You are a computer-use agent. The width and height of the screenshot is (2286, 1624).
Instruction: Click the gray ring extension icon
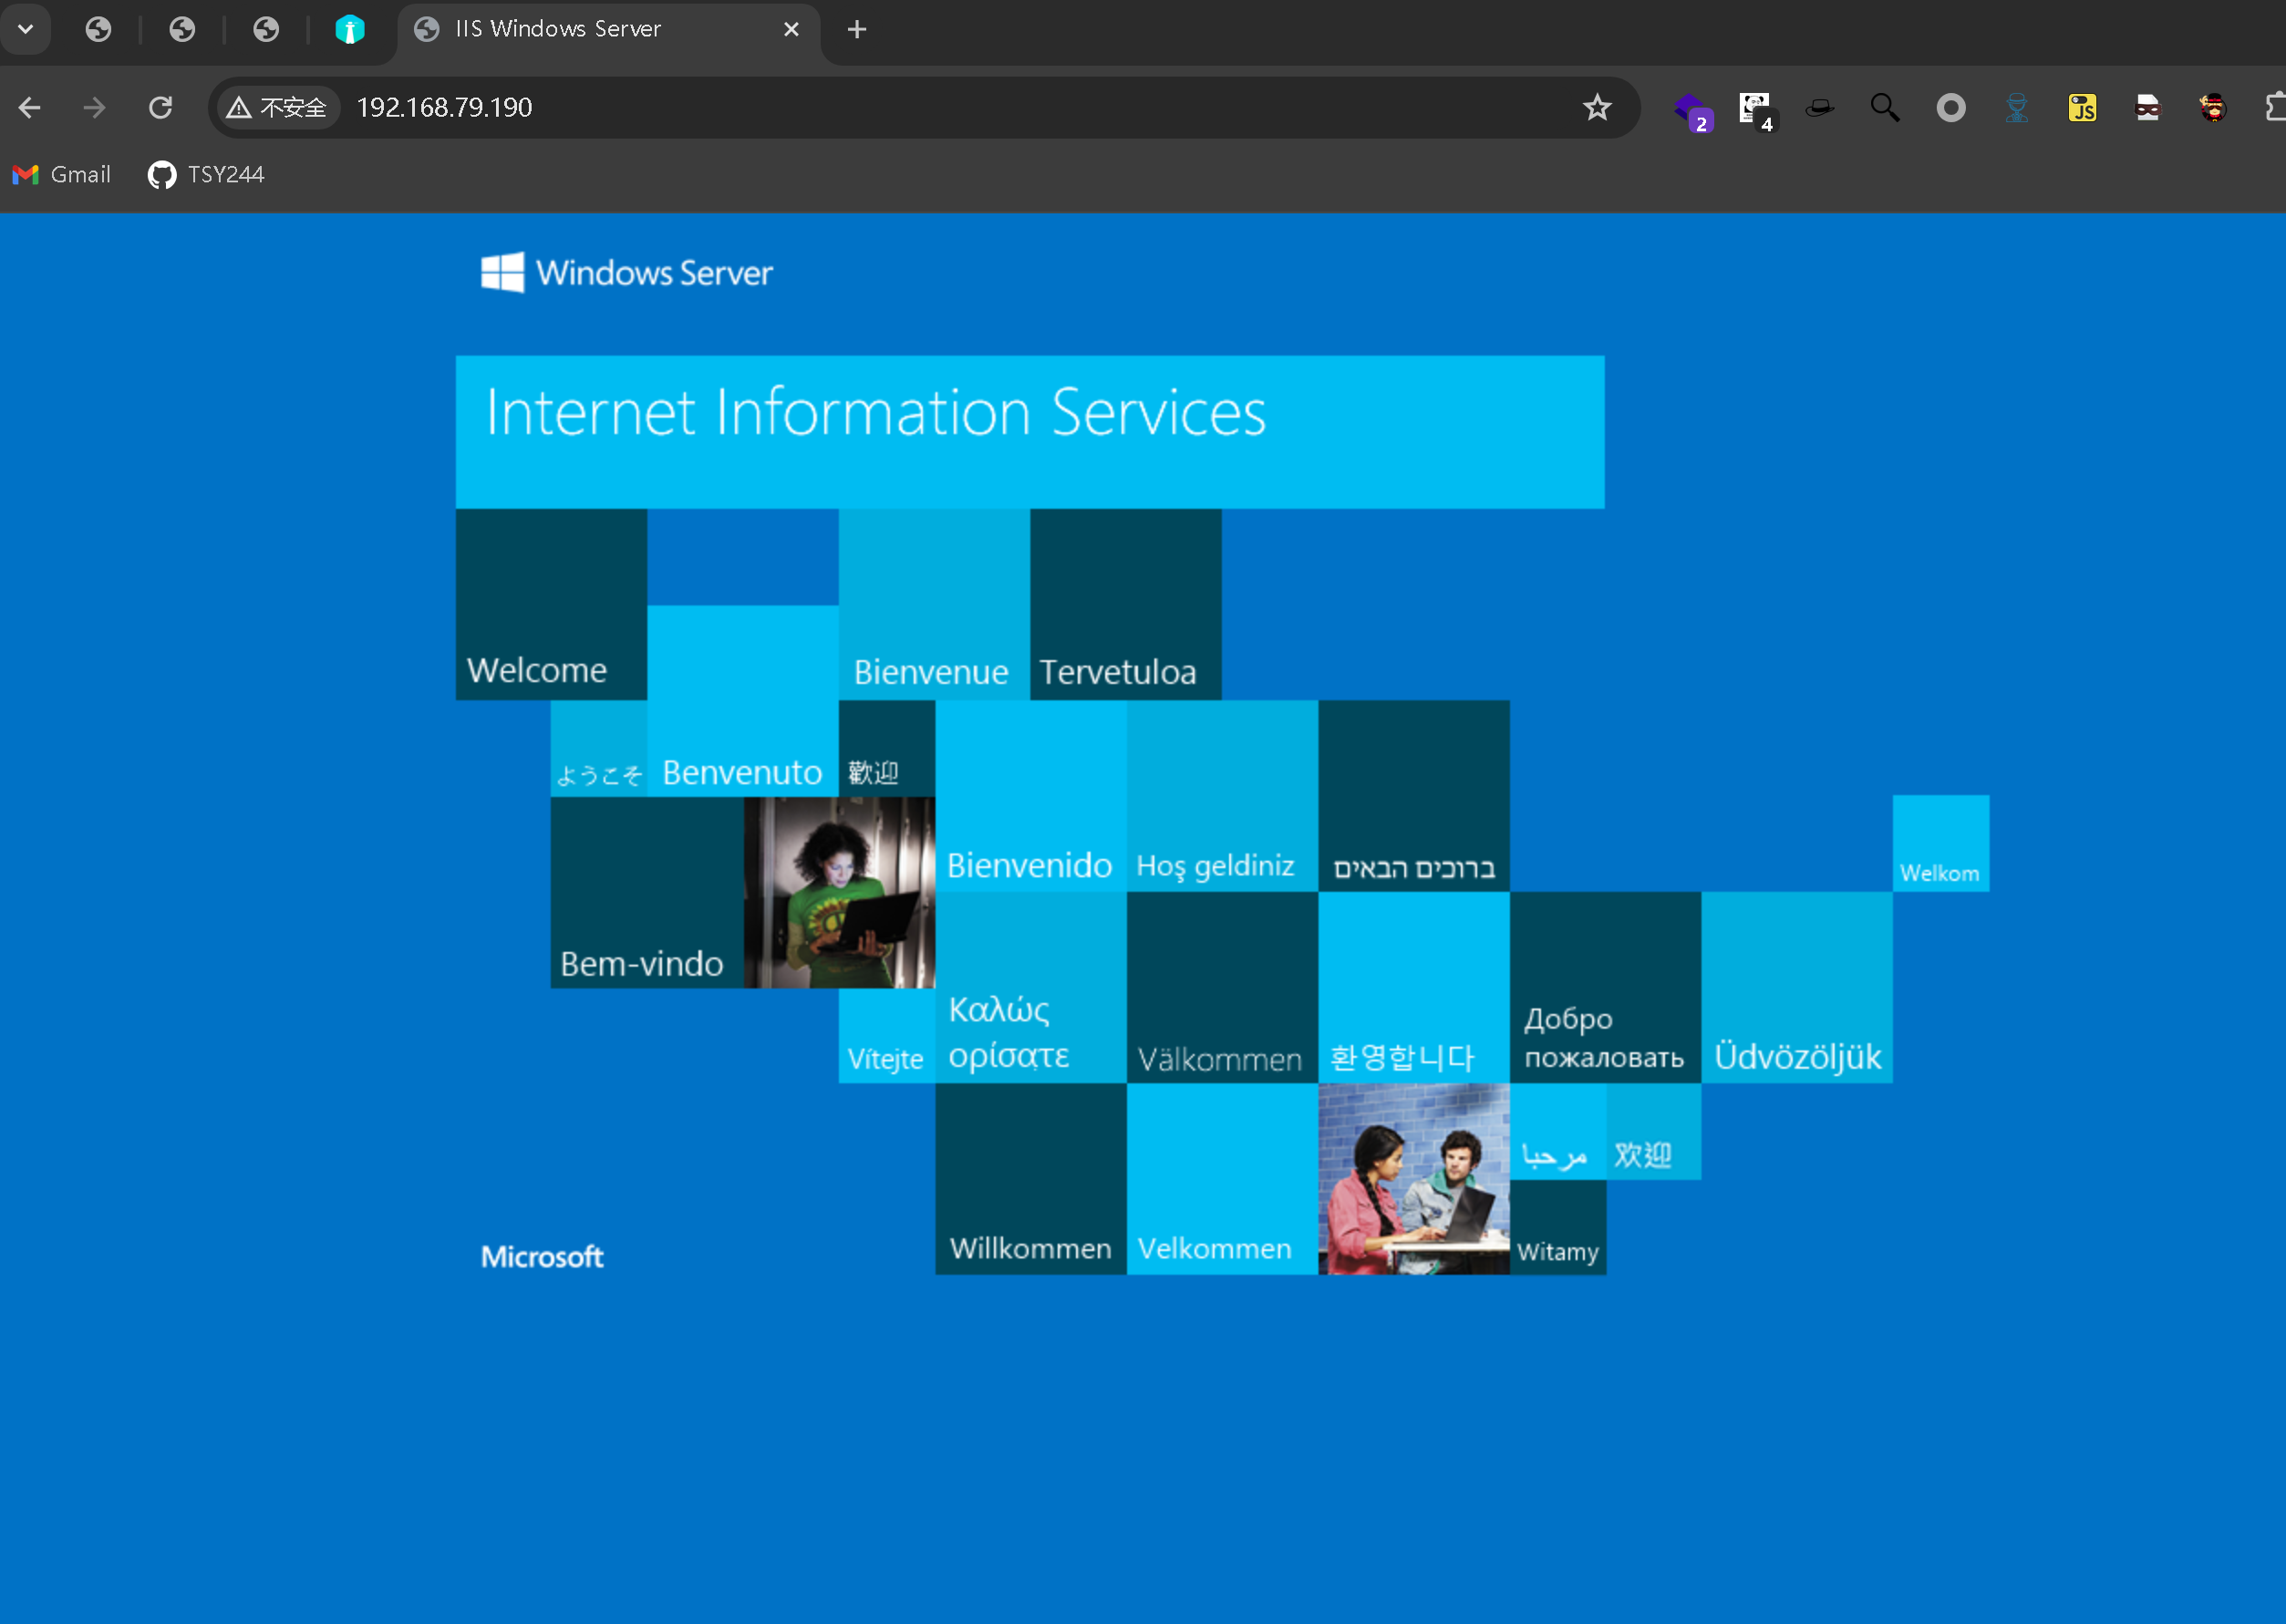[1950, 108]
